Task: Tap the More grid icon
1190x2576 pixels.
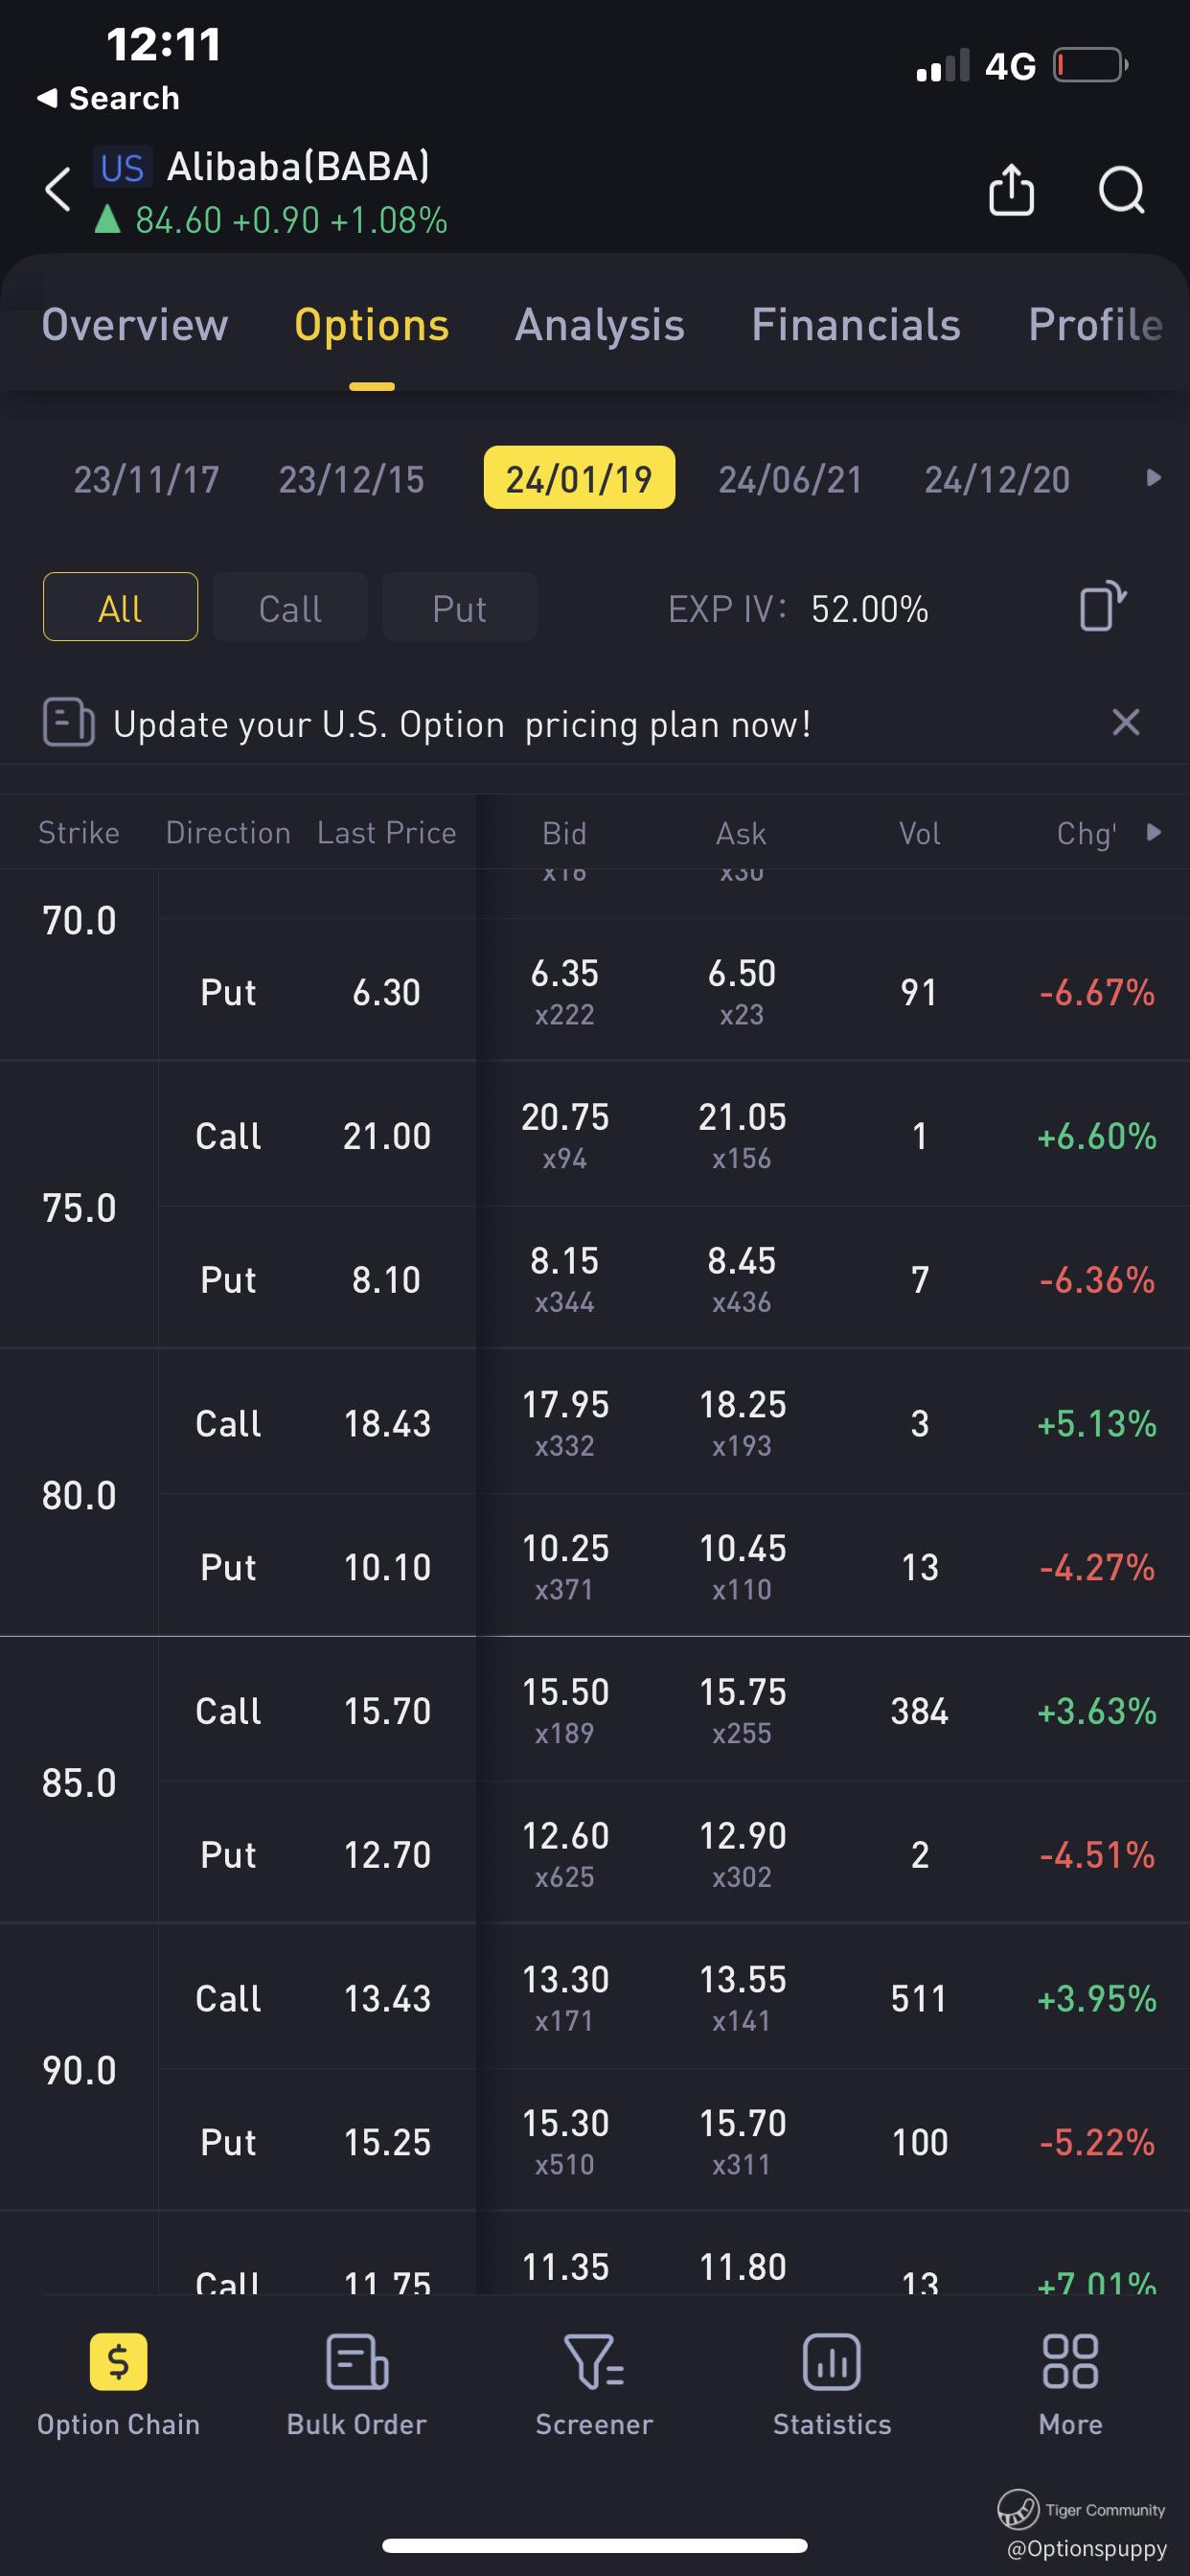Action: pos(1070,2385)
